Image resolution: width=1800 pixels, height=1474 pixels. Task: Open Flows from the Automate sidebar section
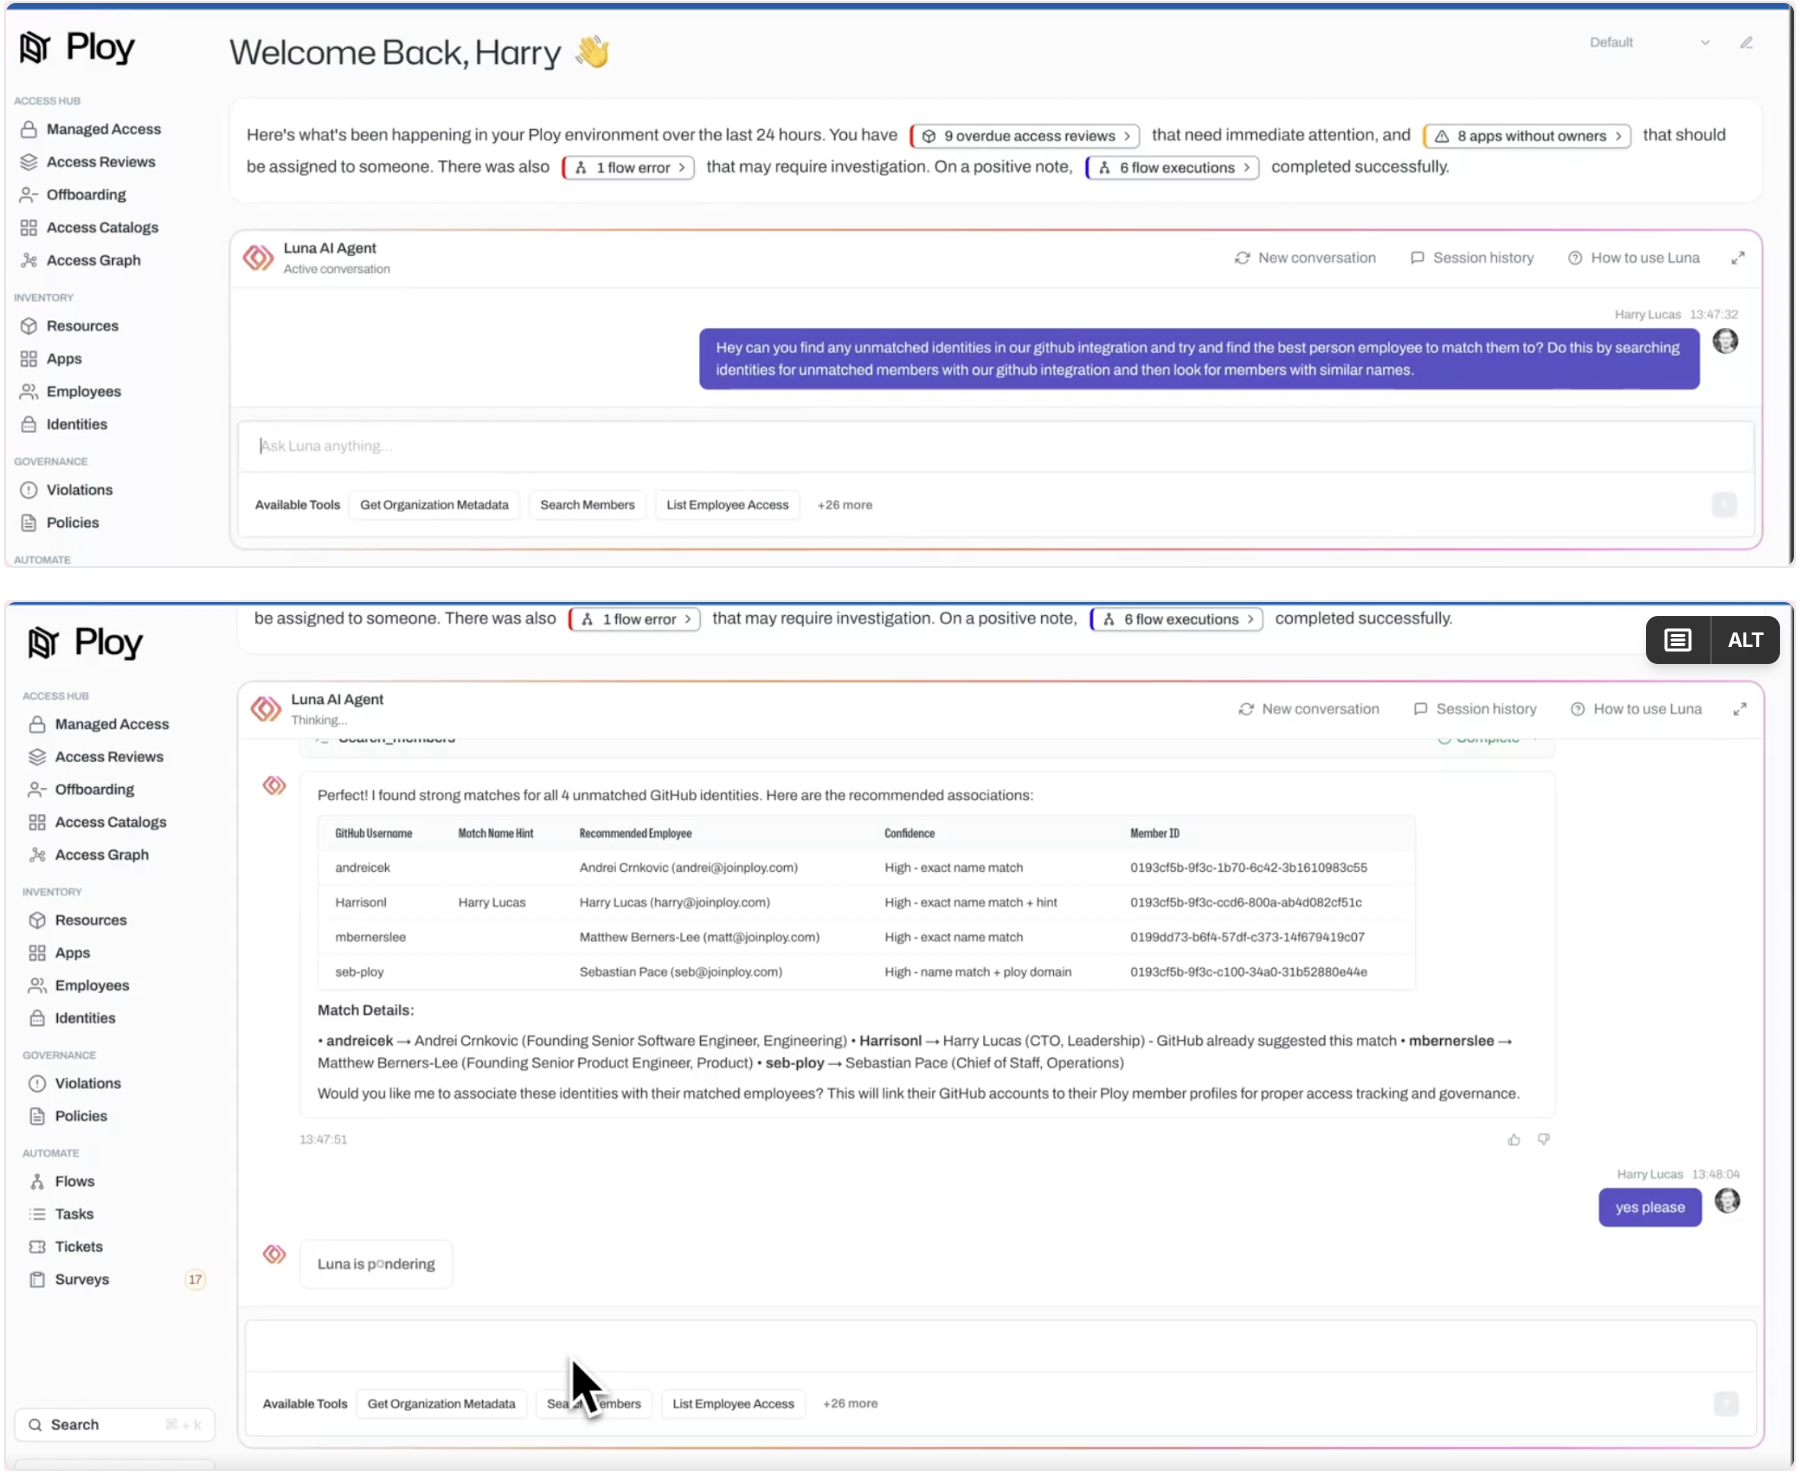tap(74, 1181)
